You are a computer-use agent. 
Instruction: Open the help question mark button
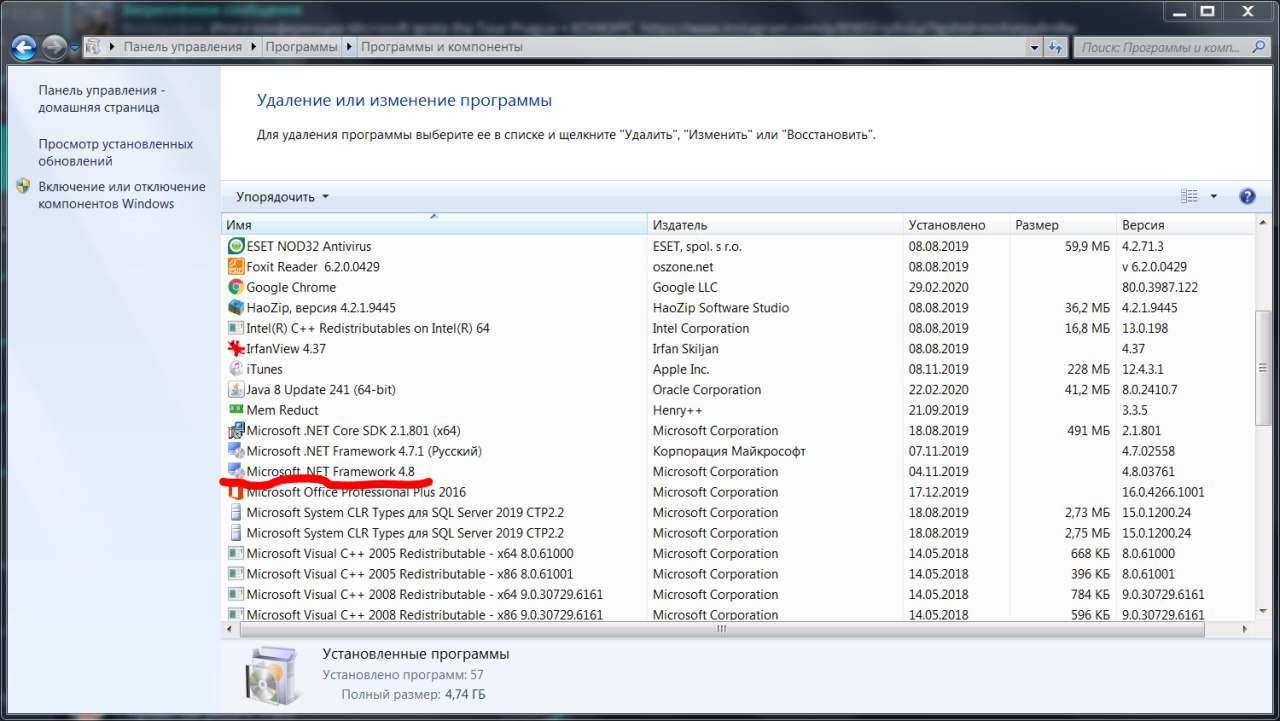[x=1247, y=197]
